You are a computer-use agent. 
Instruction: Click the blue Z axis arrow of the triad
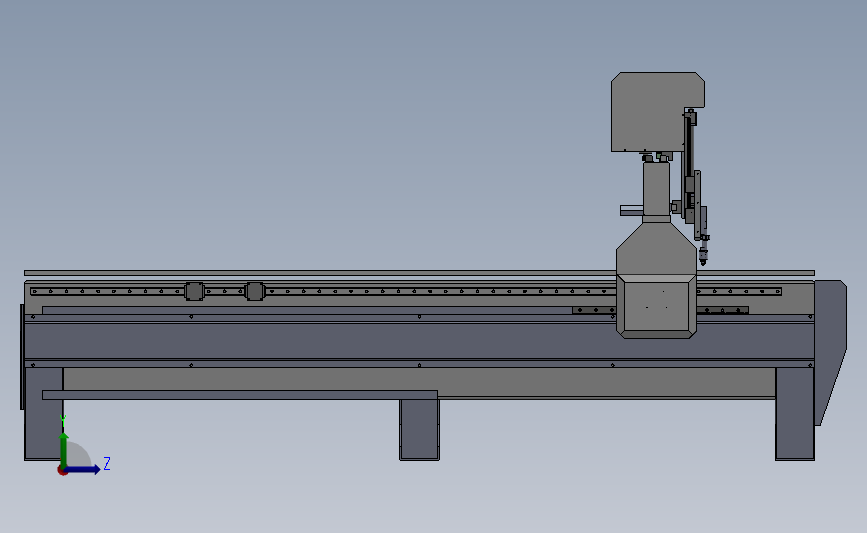pos(83,469)
